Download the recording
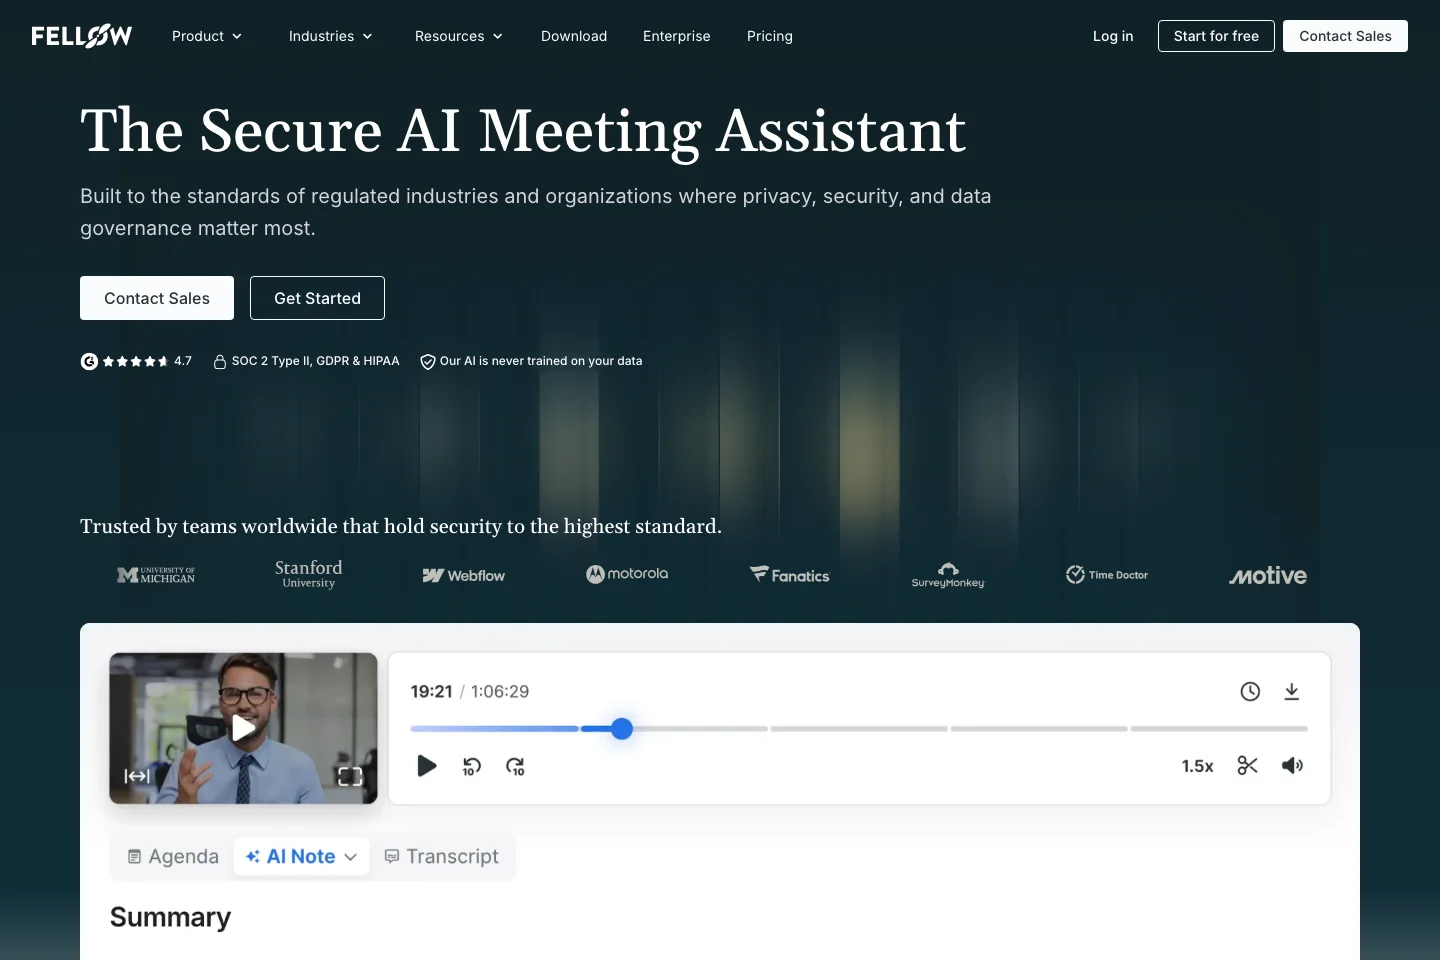 pos(1292,691)
